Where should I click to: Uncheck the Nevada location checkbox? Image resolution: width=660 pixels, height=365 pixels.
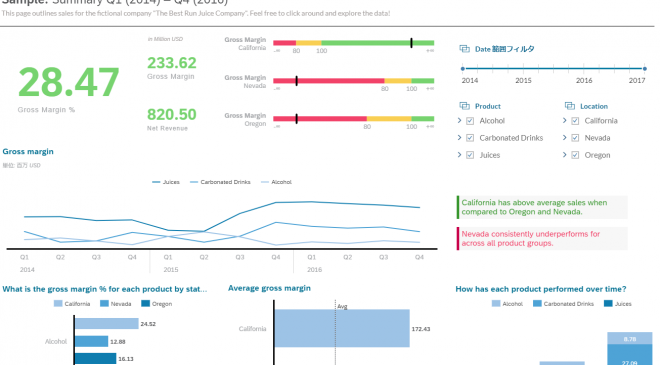(x=575, y=138)
